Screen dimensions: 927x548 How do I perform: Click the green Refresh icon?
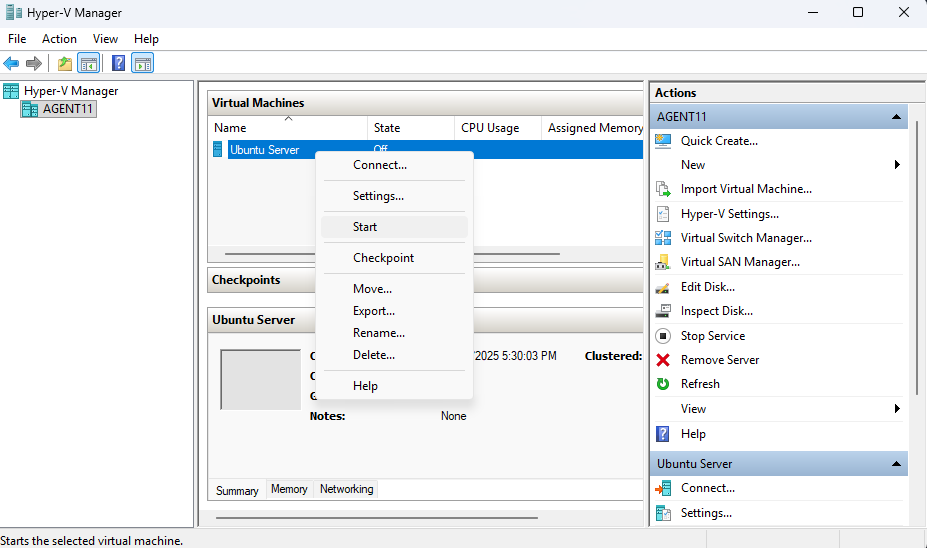pos(663,384)
